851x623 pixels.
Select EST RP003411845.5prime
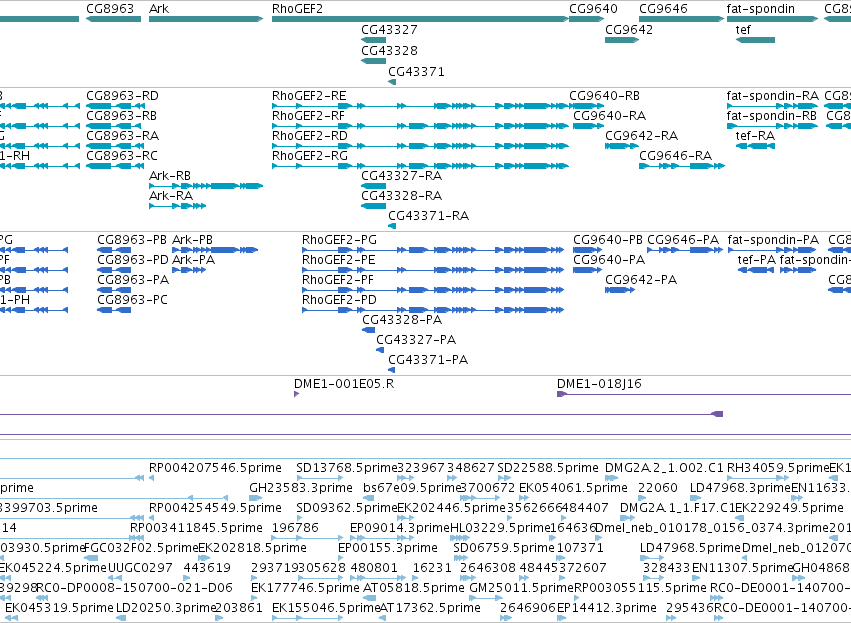point(196,528)
